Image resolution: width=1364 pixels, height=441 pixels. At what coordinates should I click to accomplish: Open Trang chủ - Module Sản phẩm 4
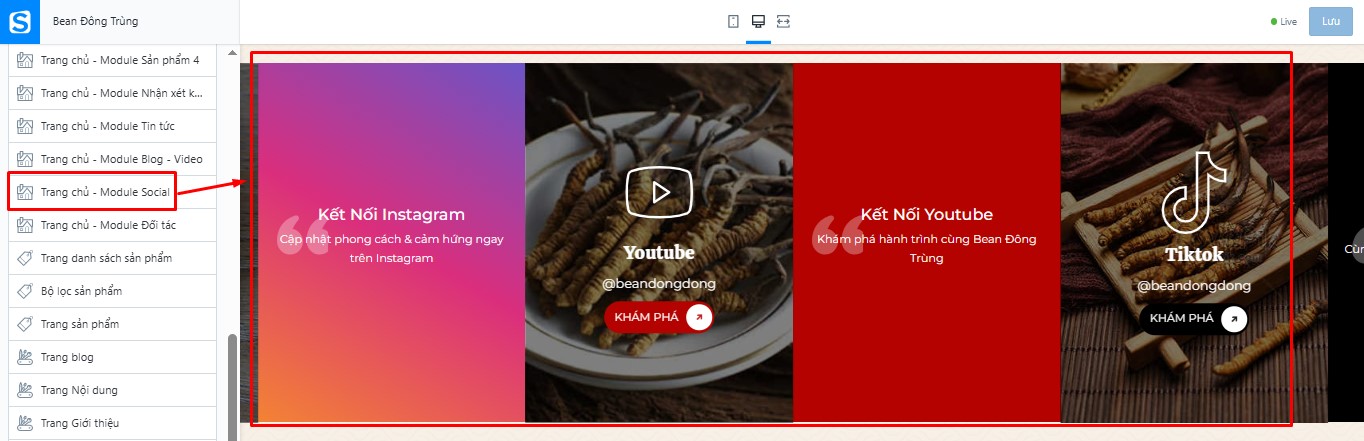coord(113,60)
